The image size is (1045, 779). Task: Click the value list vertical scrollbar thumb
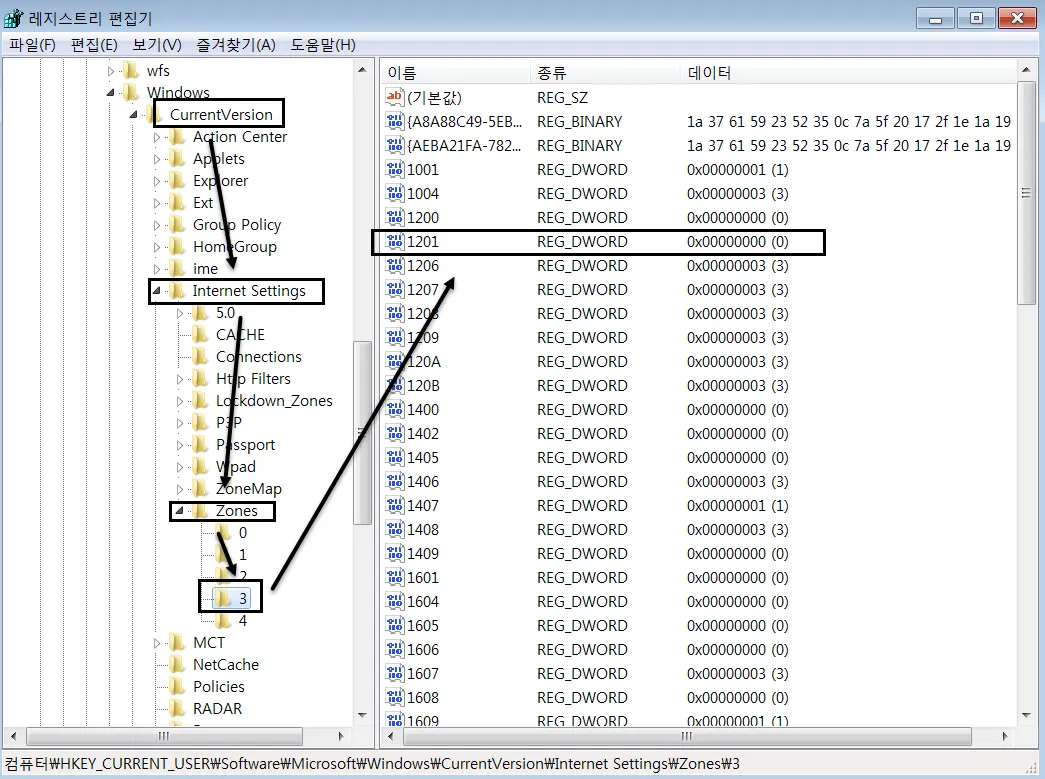(x=1026, y=193)
